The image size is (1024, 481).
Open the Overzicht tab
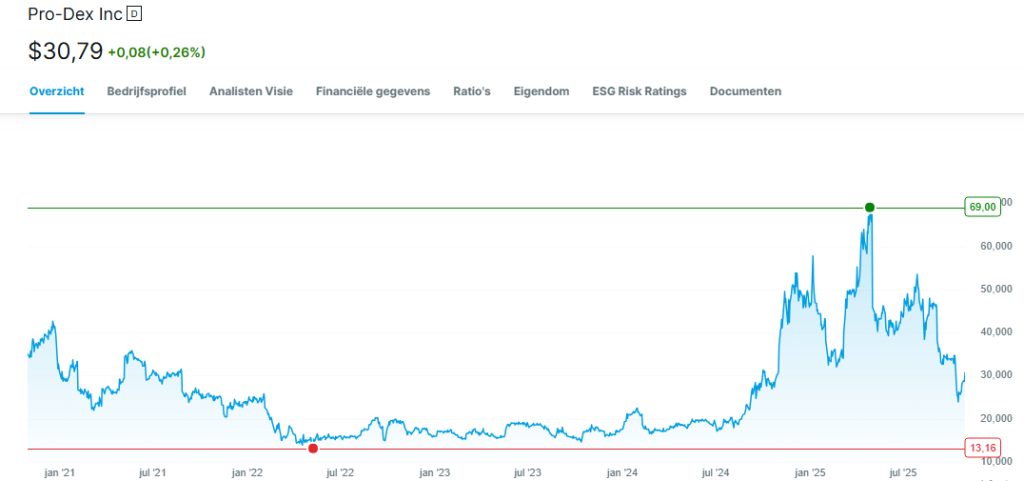coord(57,91)
